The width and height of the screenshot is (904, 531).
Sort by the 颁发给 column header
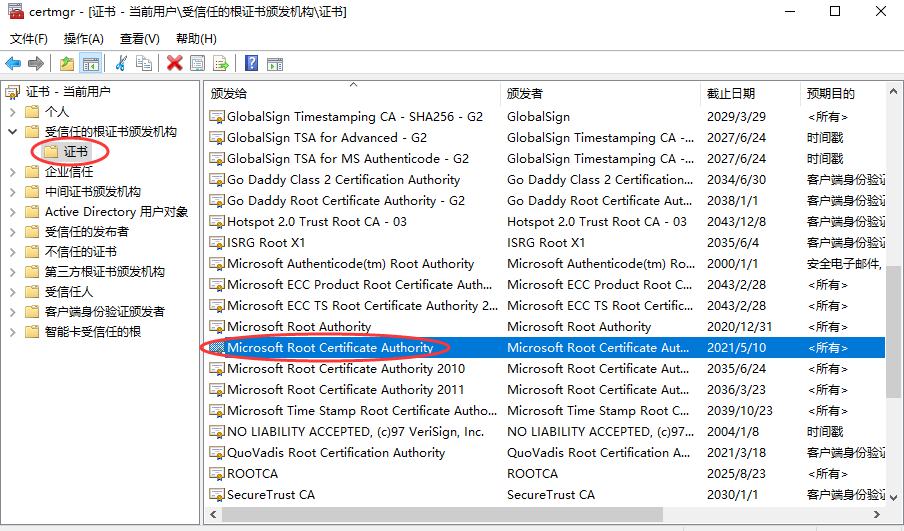(353, 93)
